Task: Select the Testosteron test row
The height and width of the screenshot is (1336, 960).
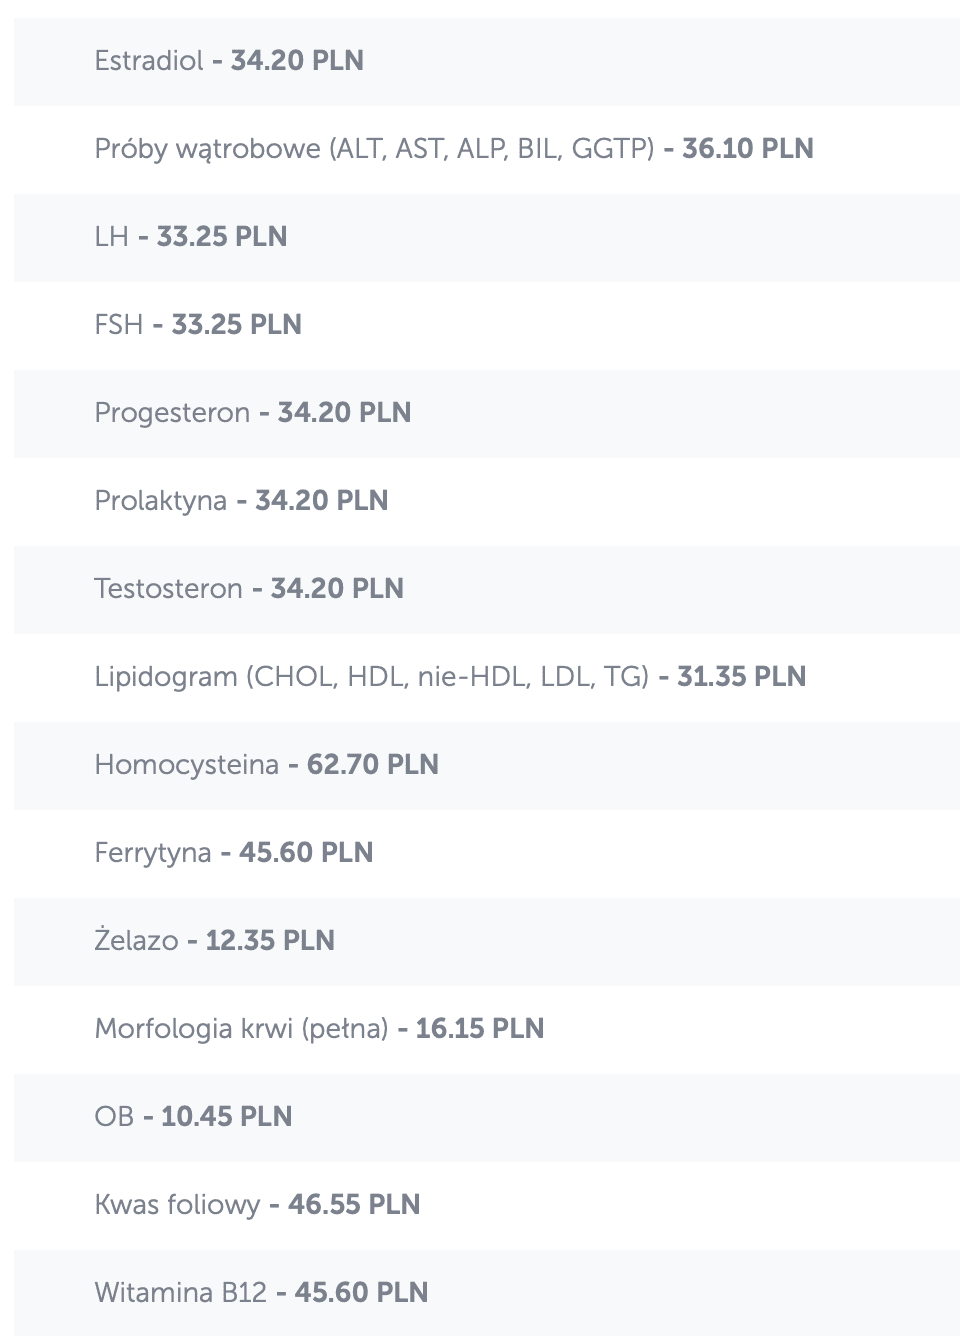Action: click(248, 589)
